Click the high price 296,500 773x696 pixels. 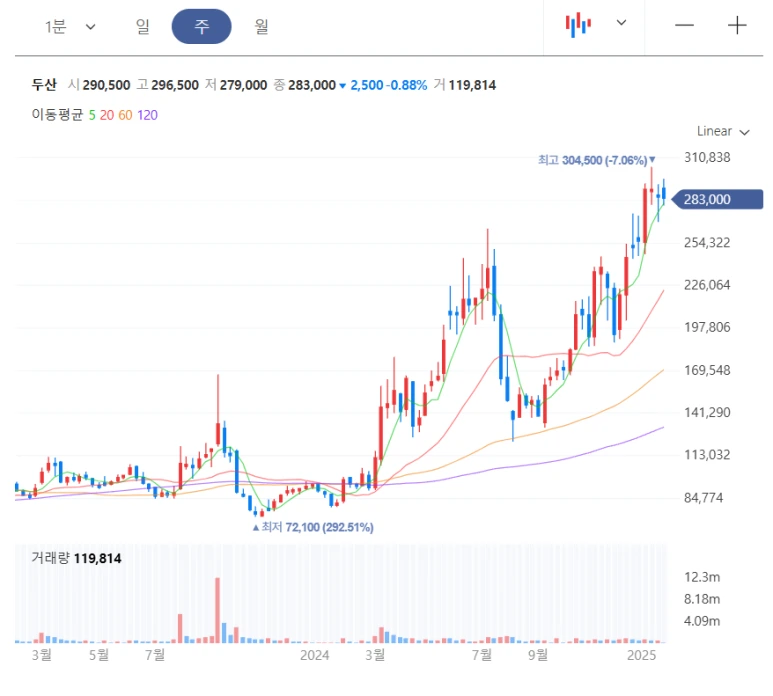tap(175, 85)
